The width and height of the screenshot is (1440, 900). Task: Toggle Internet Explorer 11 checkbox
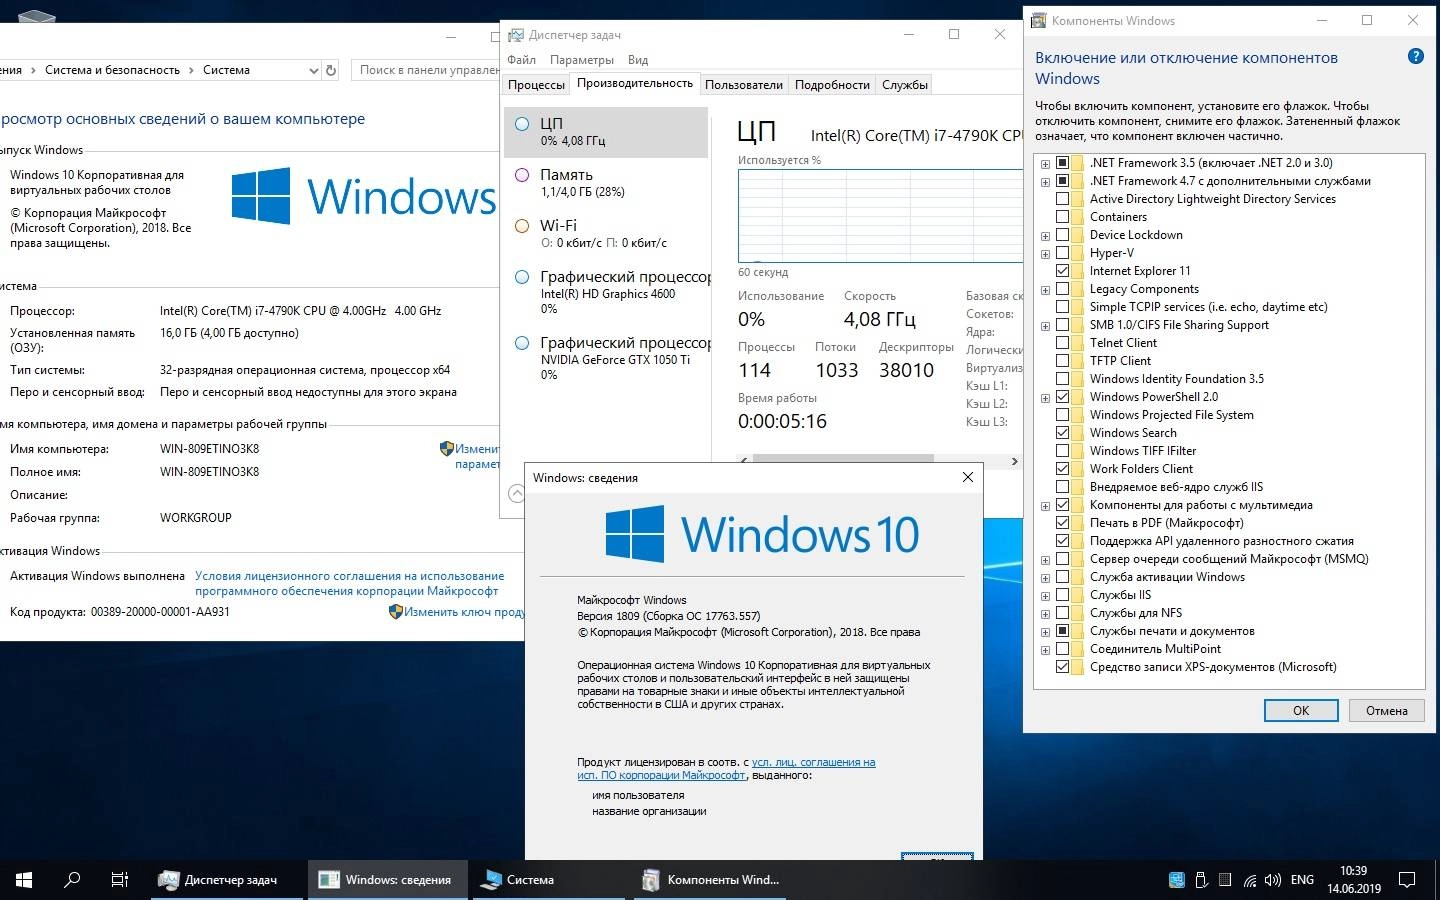[x=1062, y=271]
